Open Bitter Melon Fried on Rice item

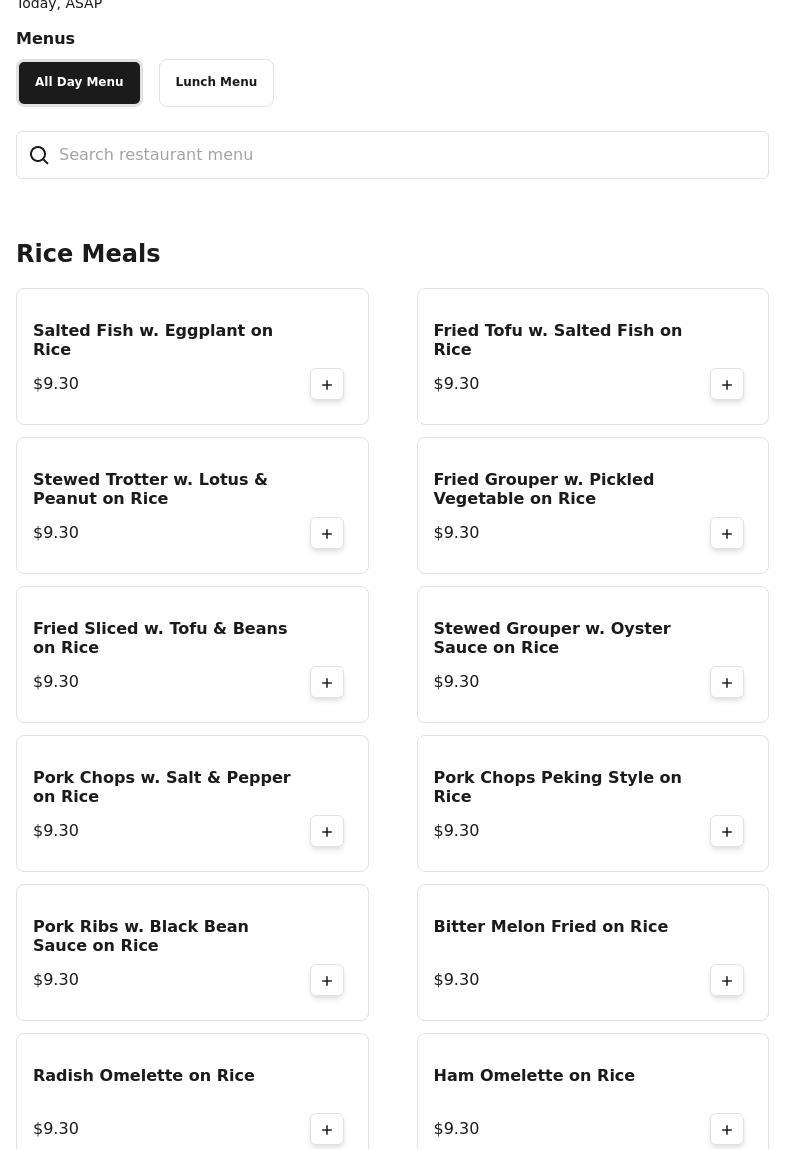pos(550,927)
